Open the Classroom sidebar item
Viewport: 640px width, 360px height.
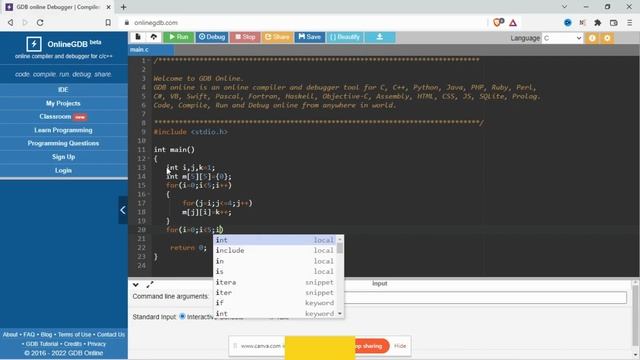click(x=63, y=117)
